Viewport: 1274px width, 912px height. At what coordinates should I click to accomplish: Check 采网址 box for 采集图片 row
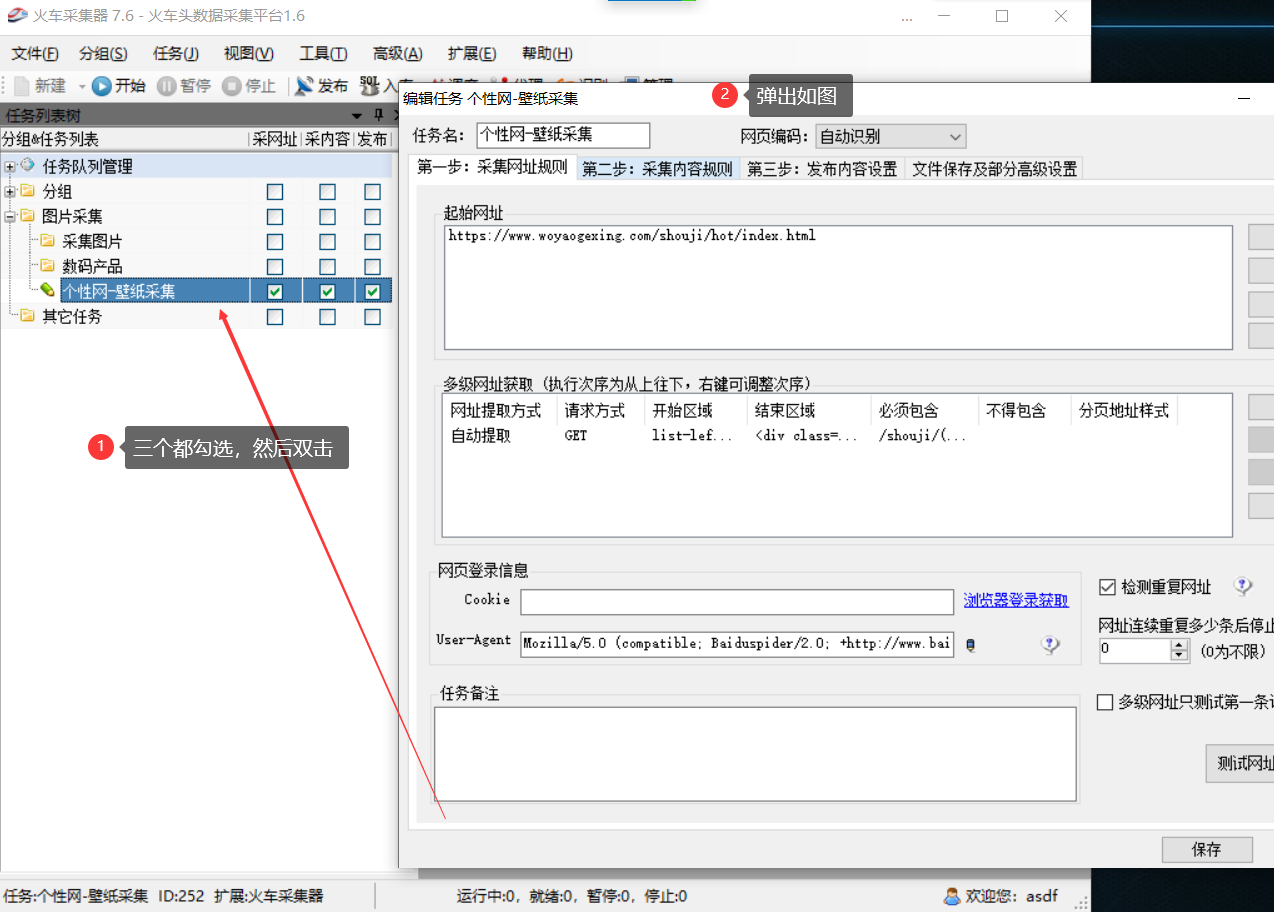pos(275,242)
